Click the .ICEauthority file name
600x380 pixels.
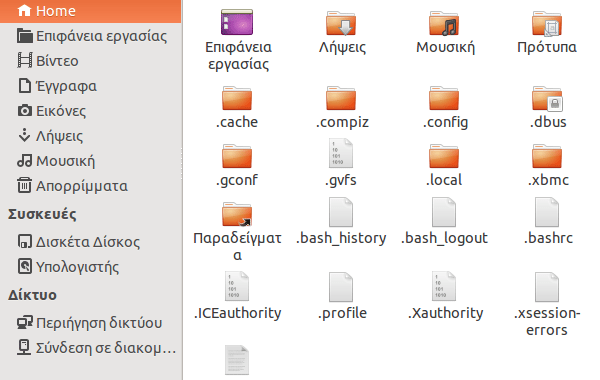237,313
